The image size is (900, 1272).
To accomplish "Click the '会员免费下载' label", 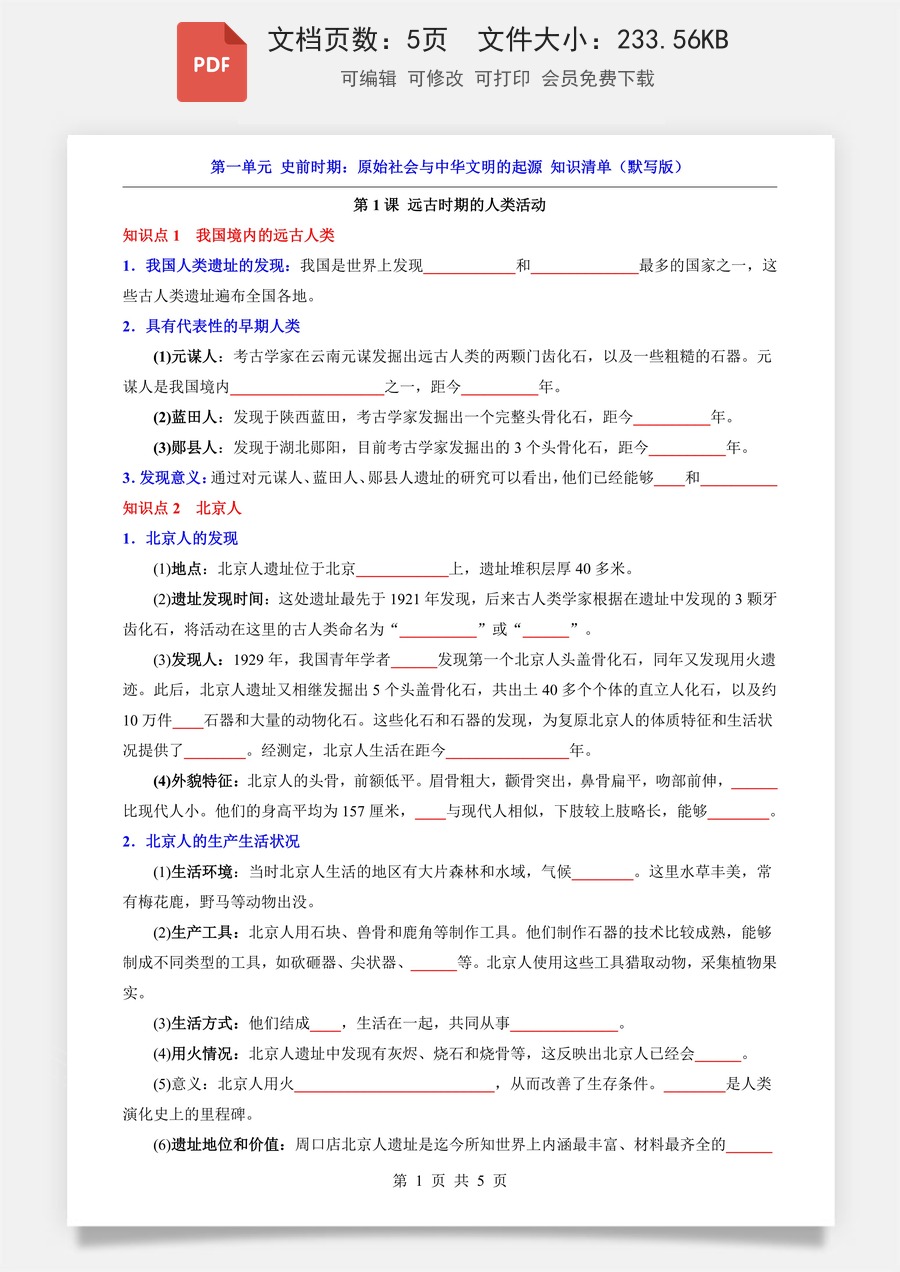I will click(598, 79).
